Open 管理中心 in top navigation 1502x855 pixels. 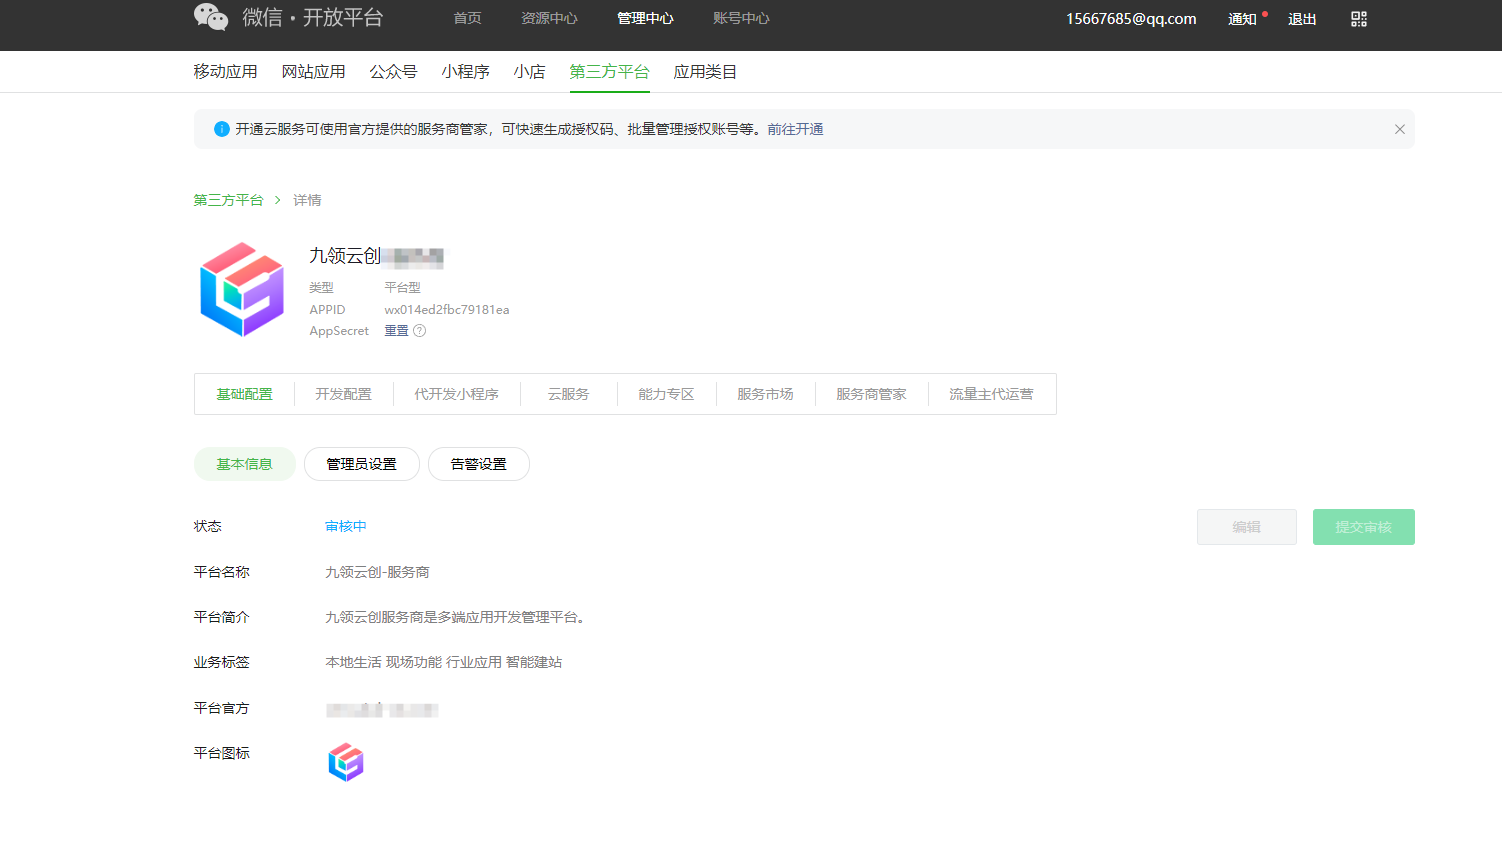pos(645,18)
